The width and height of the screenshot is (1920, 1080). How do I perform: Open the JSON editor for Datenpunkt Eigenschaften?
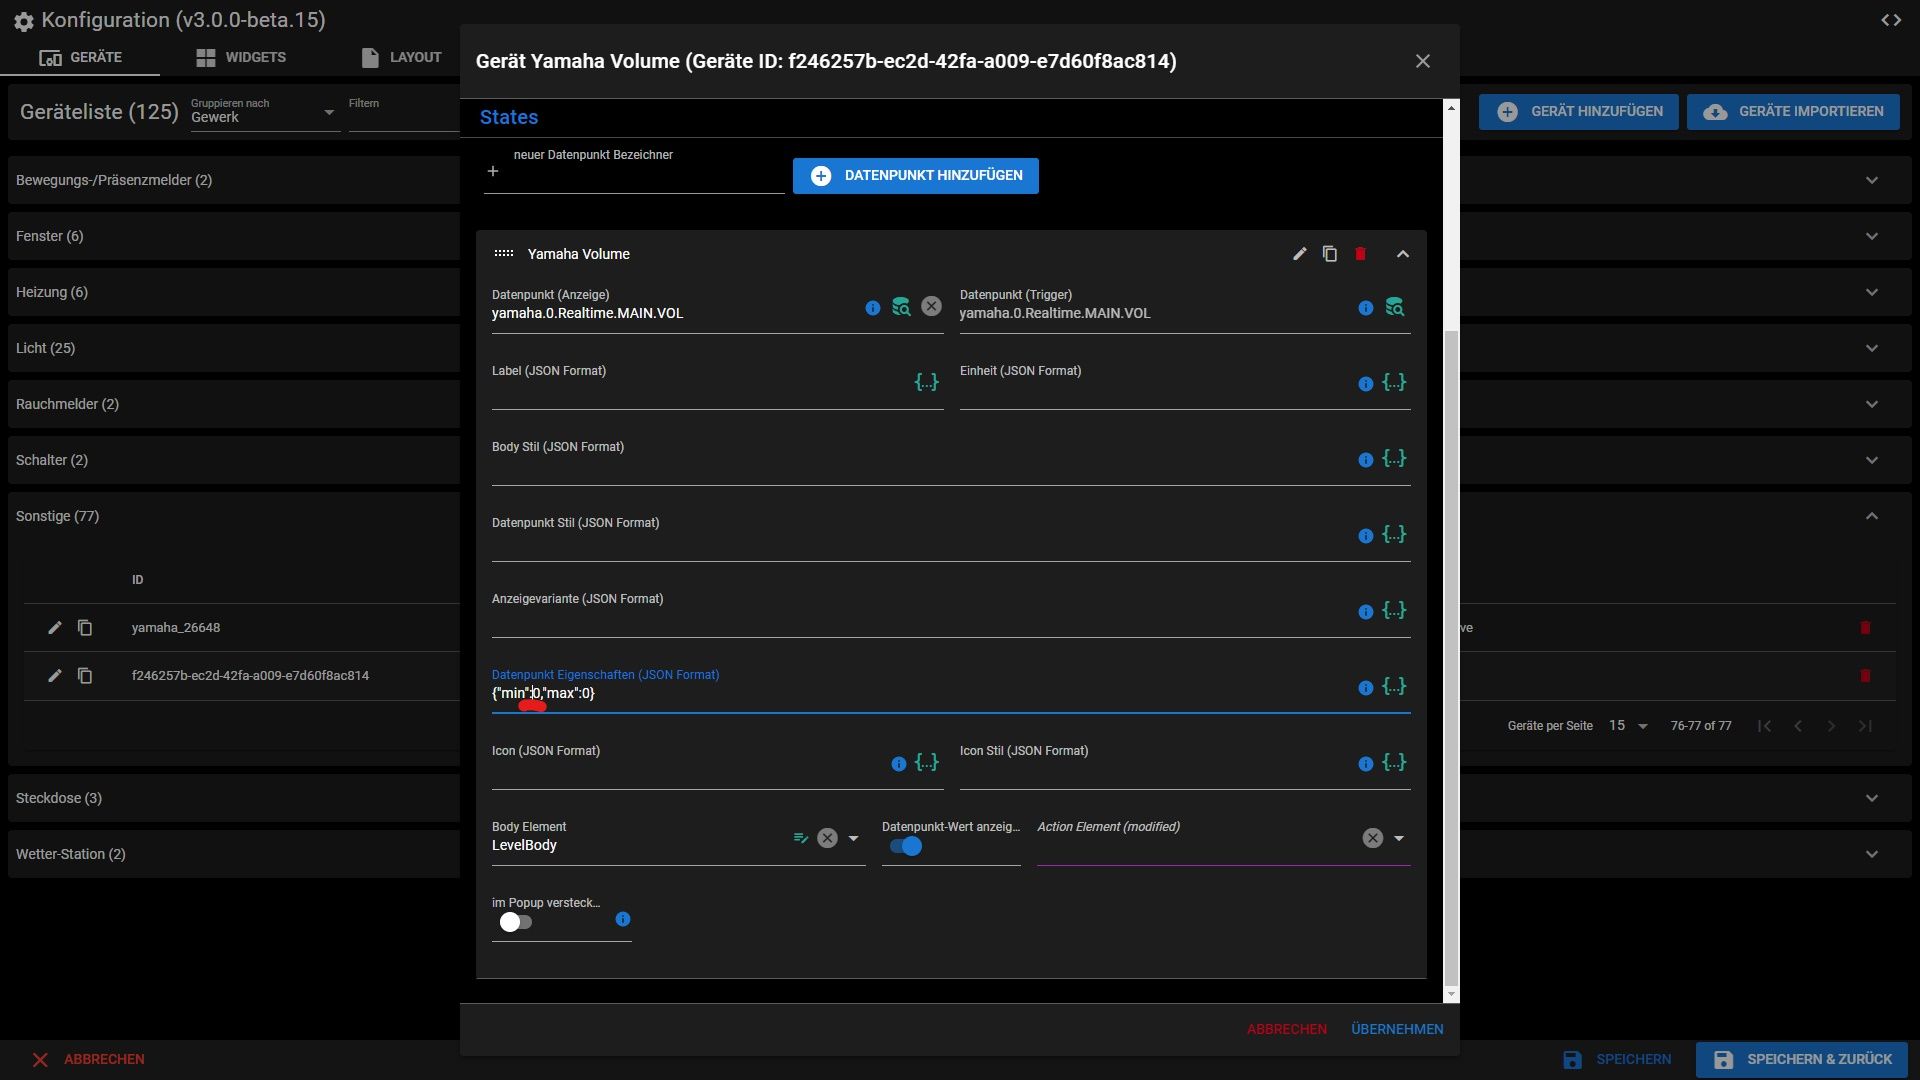[x=1394, y=687]
